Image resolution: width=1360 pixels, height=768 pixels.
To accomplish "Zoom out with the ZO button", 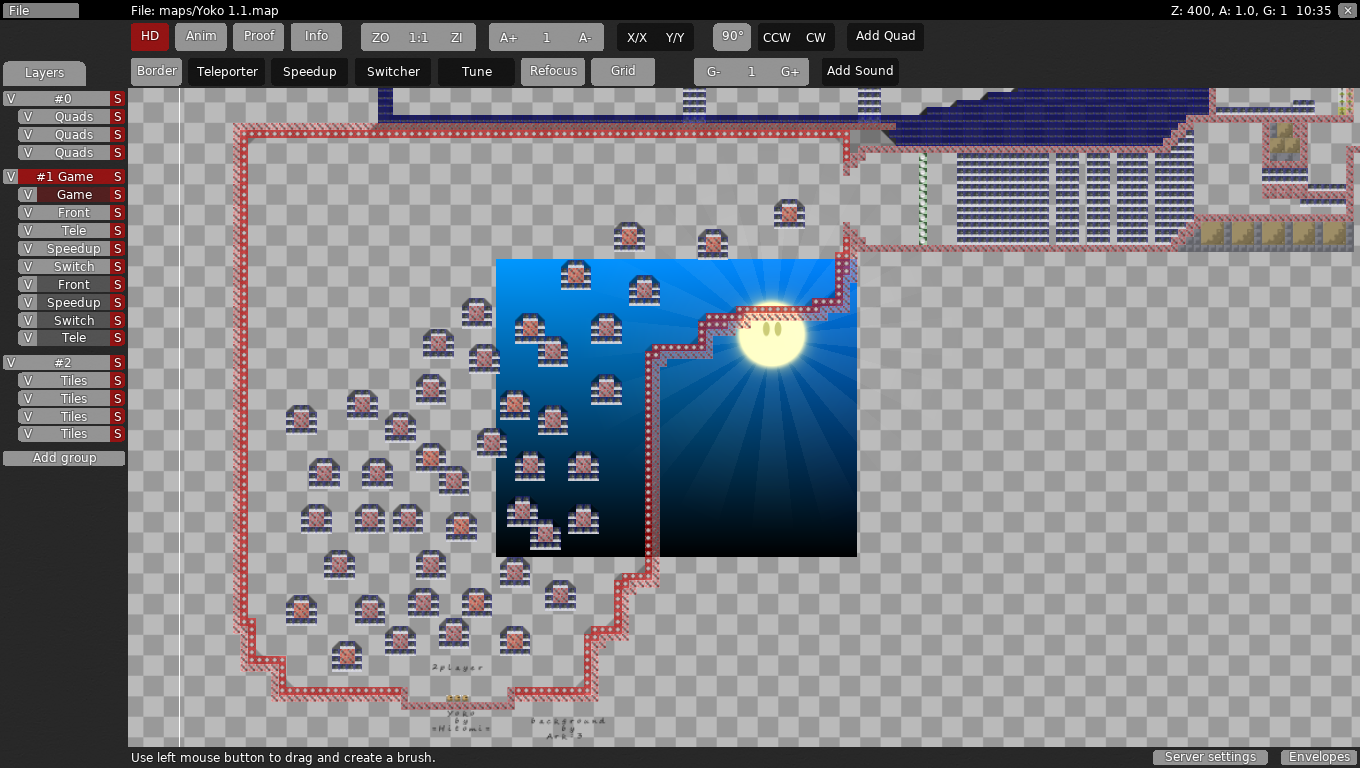I will (380, 37).
